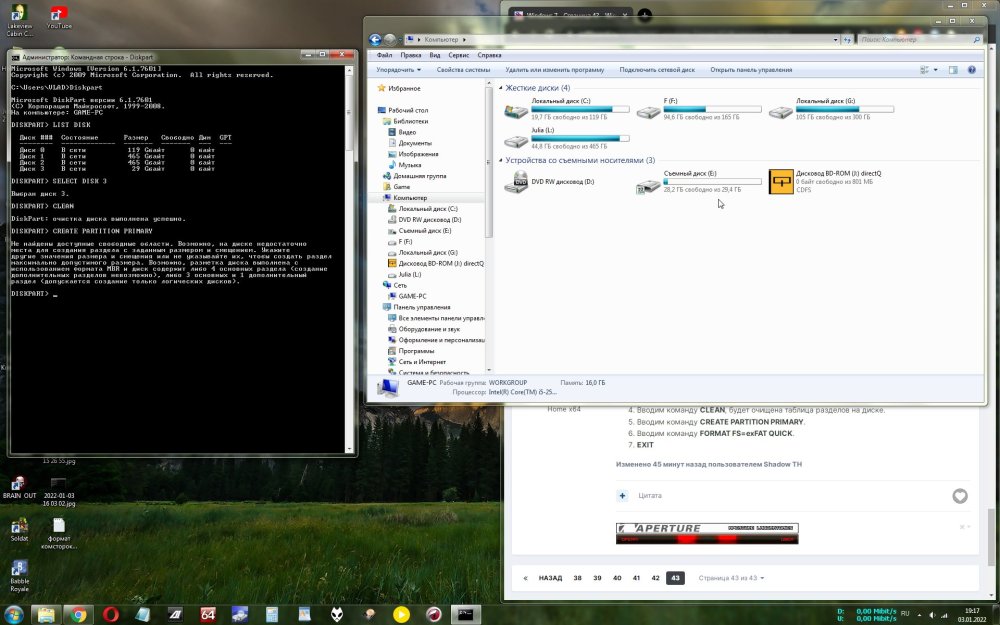The width and height of the screenshot is (1000, 625).
Task: Click the heart like icon on post
Action: (960, 496)
